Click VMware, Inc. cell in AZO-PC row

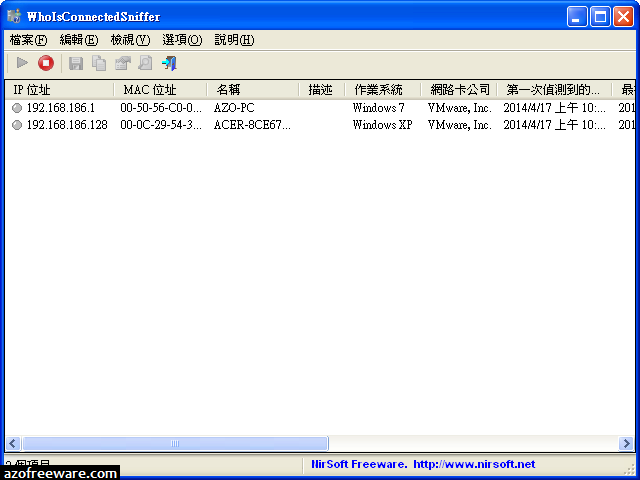tap(460, 108)
